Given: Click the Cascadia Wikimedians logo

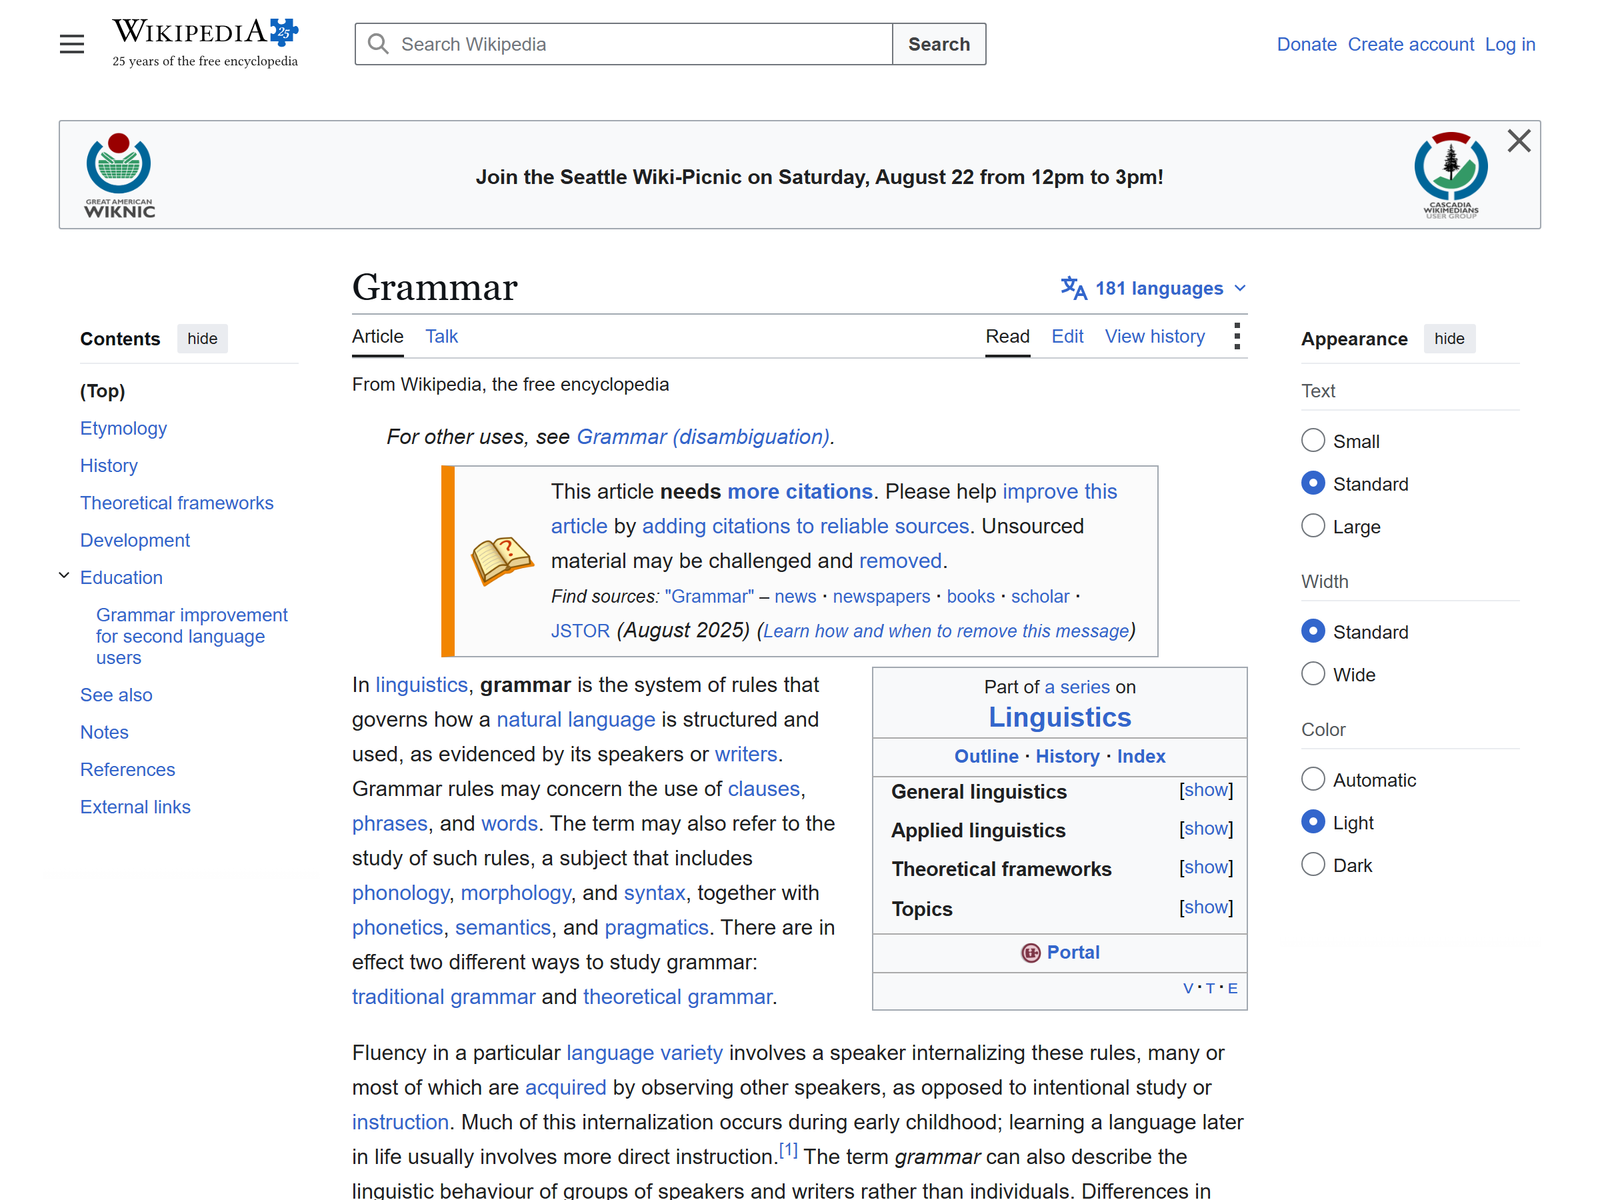Looking at the screenshot, I should pos(1451,175).
